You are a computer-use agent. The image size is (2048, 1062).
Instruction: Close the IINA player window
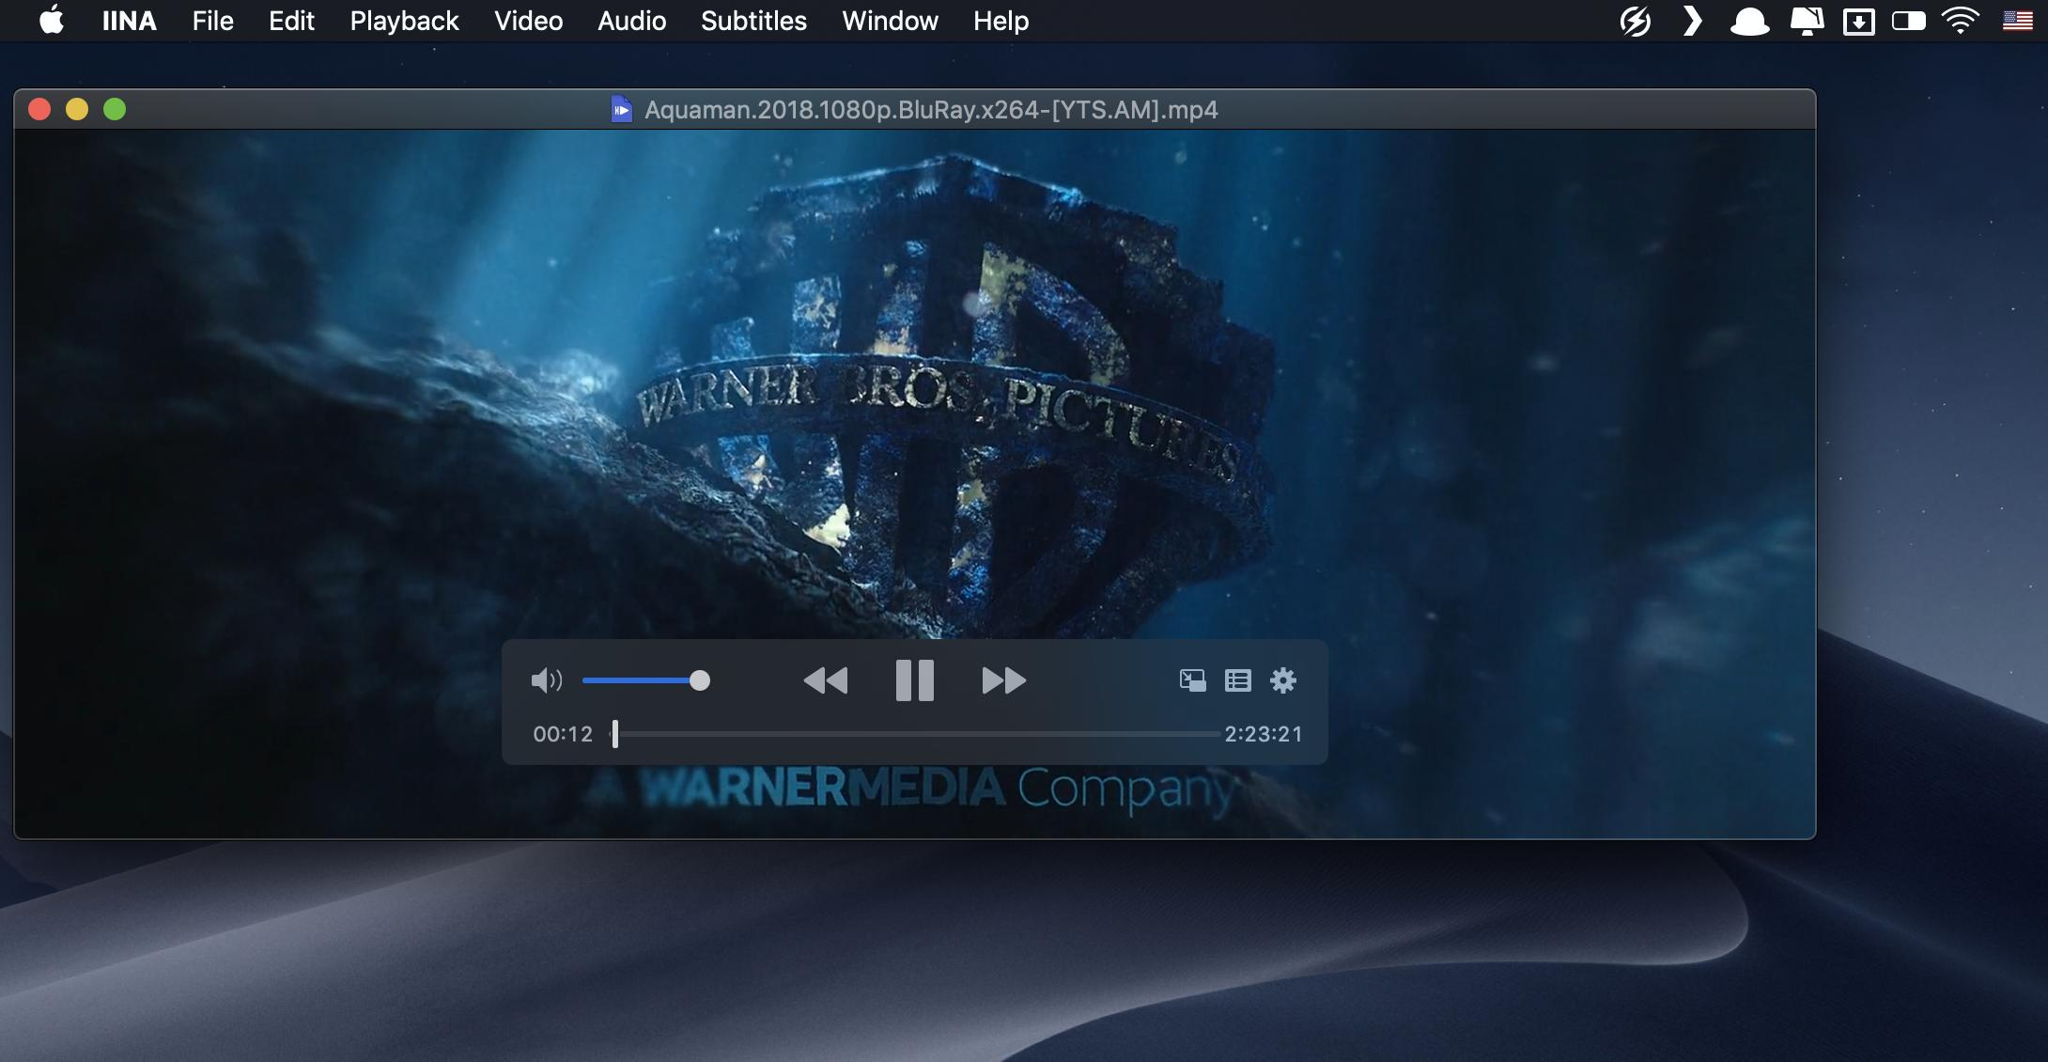(x=39, y=109)
